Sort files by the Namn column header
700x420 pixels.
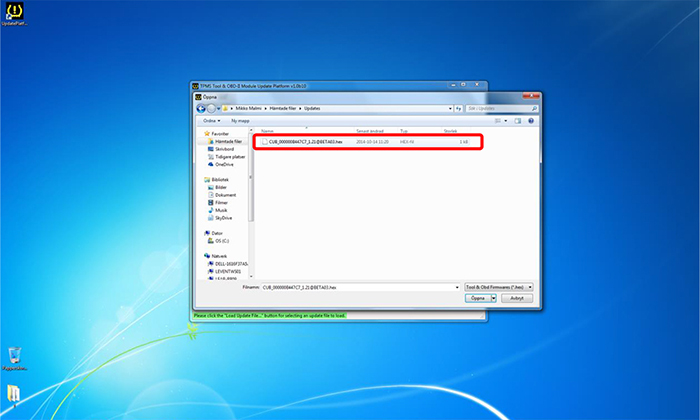pos(268,130)
